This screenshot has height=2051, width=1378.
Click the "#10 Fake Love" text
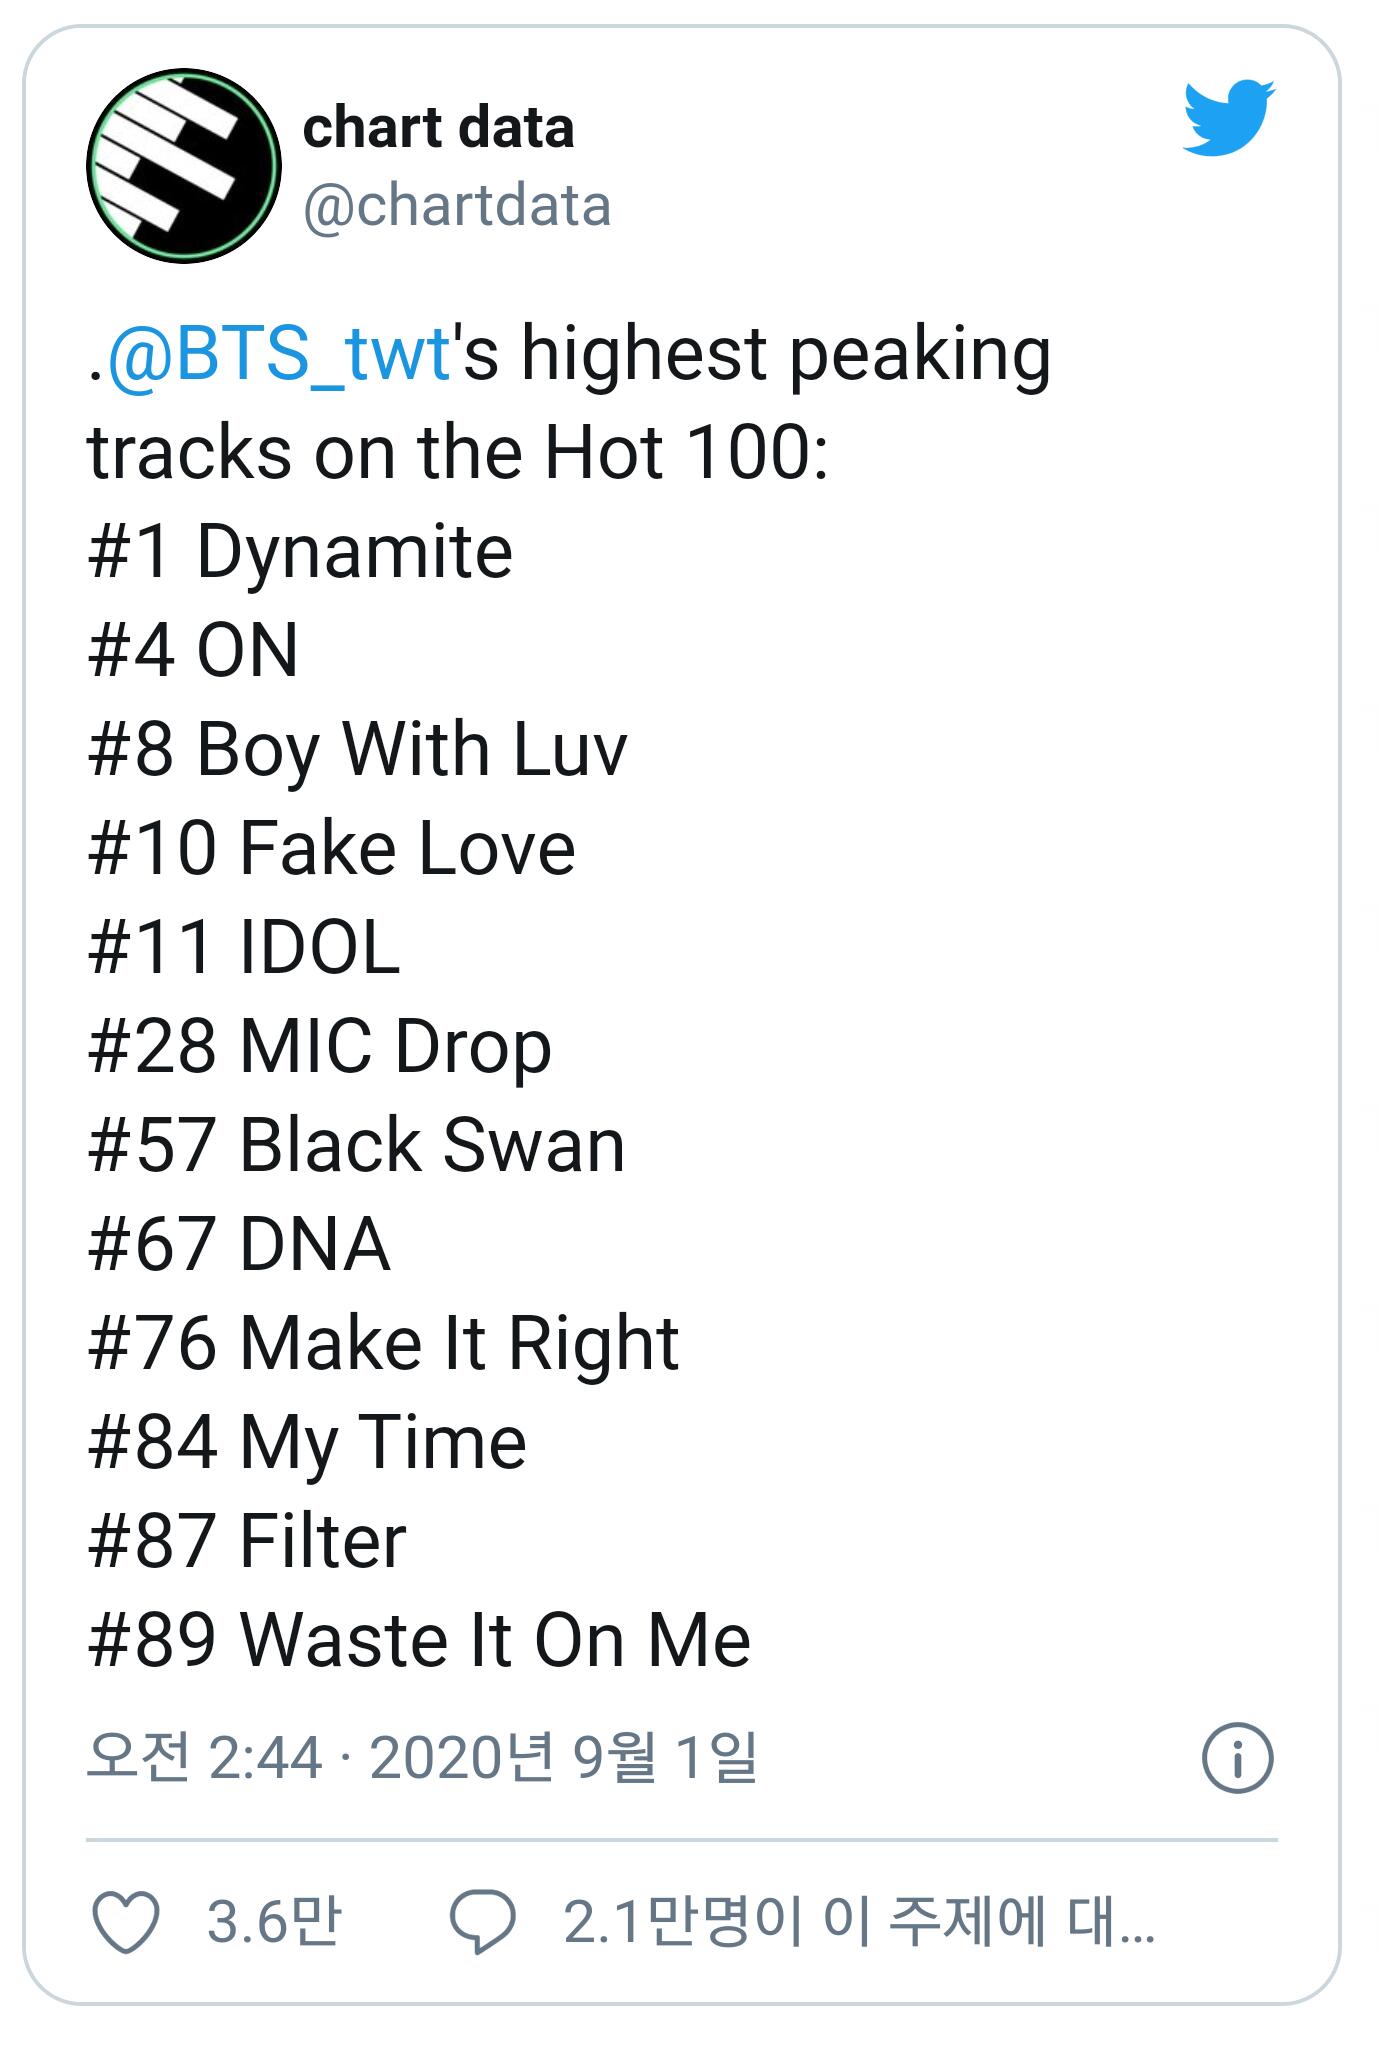(x=331, y=849)
